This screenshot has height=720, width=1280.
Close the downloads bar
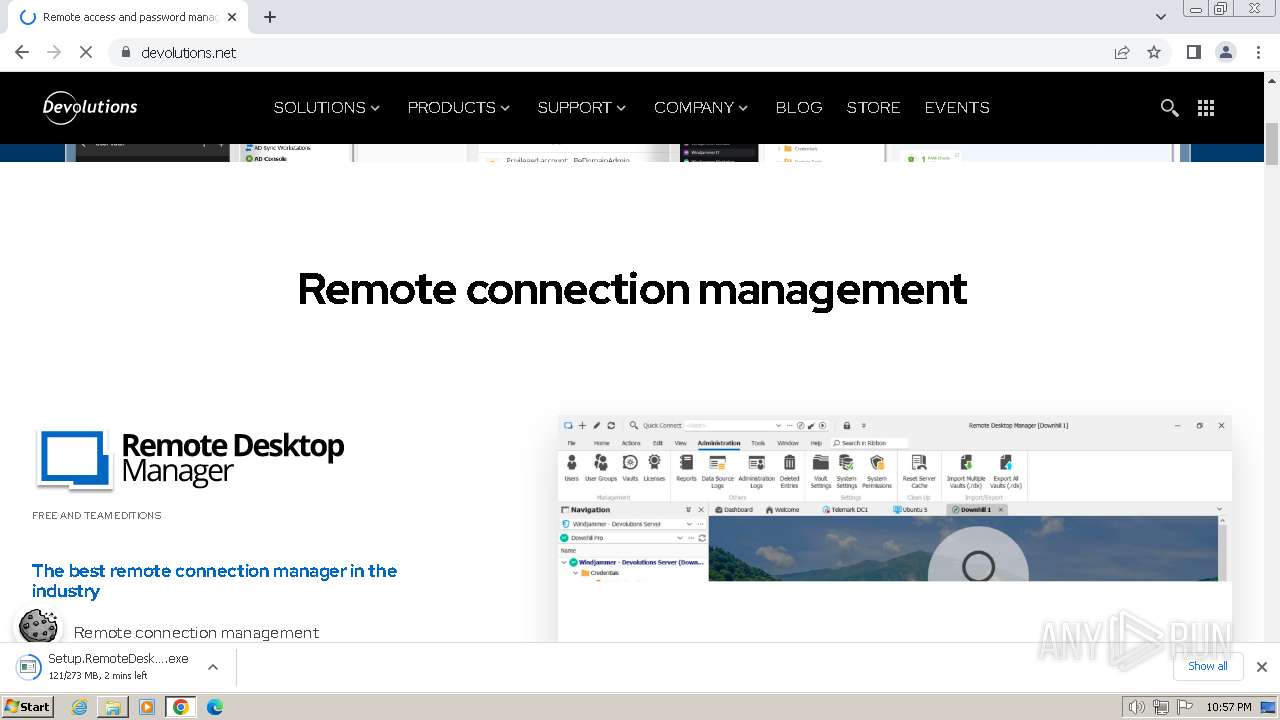pos(1261,667)
